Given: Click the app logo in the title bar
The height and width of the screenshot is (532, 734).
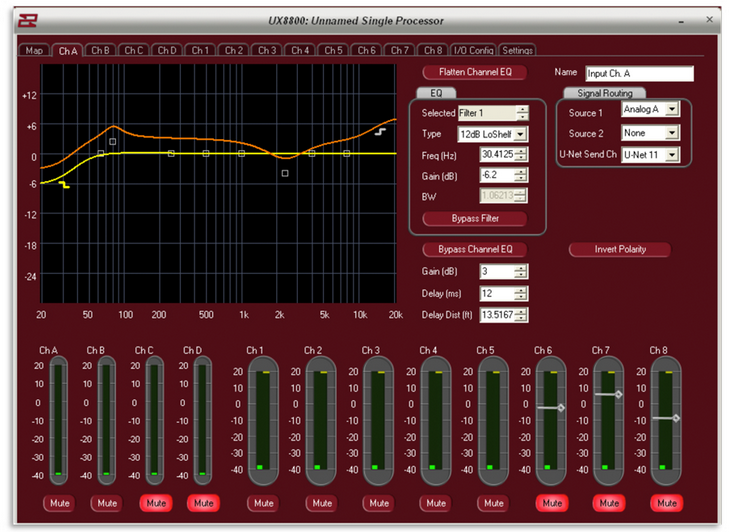Looking at the screenshot, I should click(x=28, y=21).
